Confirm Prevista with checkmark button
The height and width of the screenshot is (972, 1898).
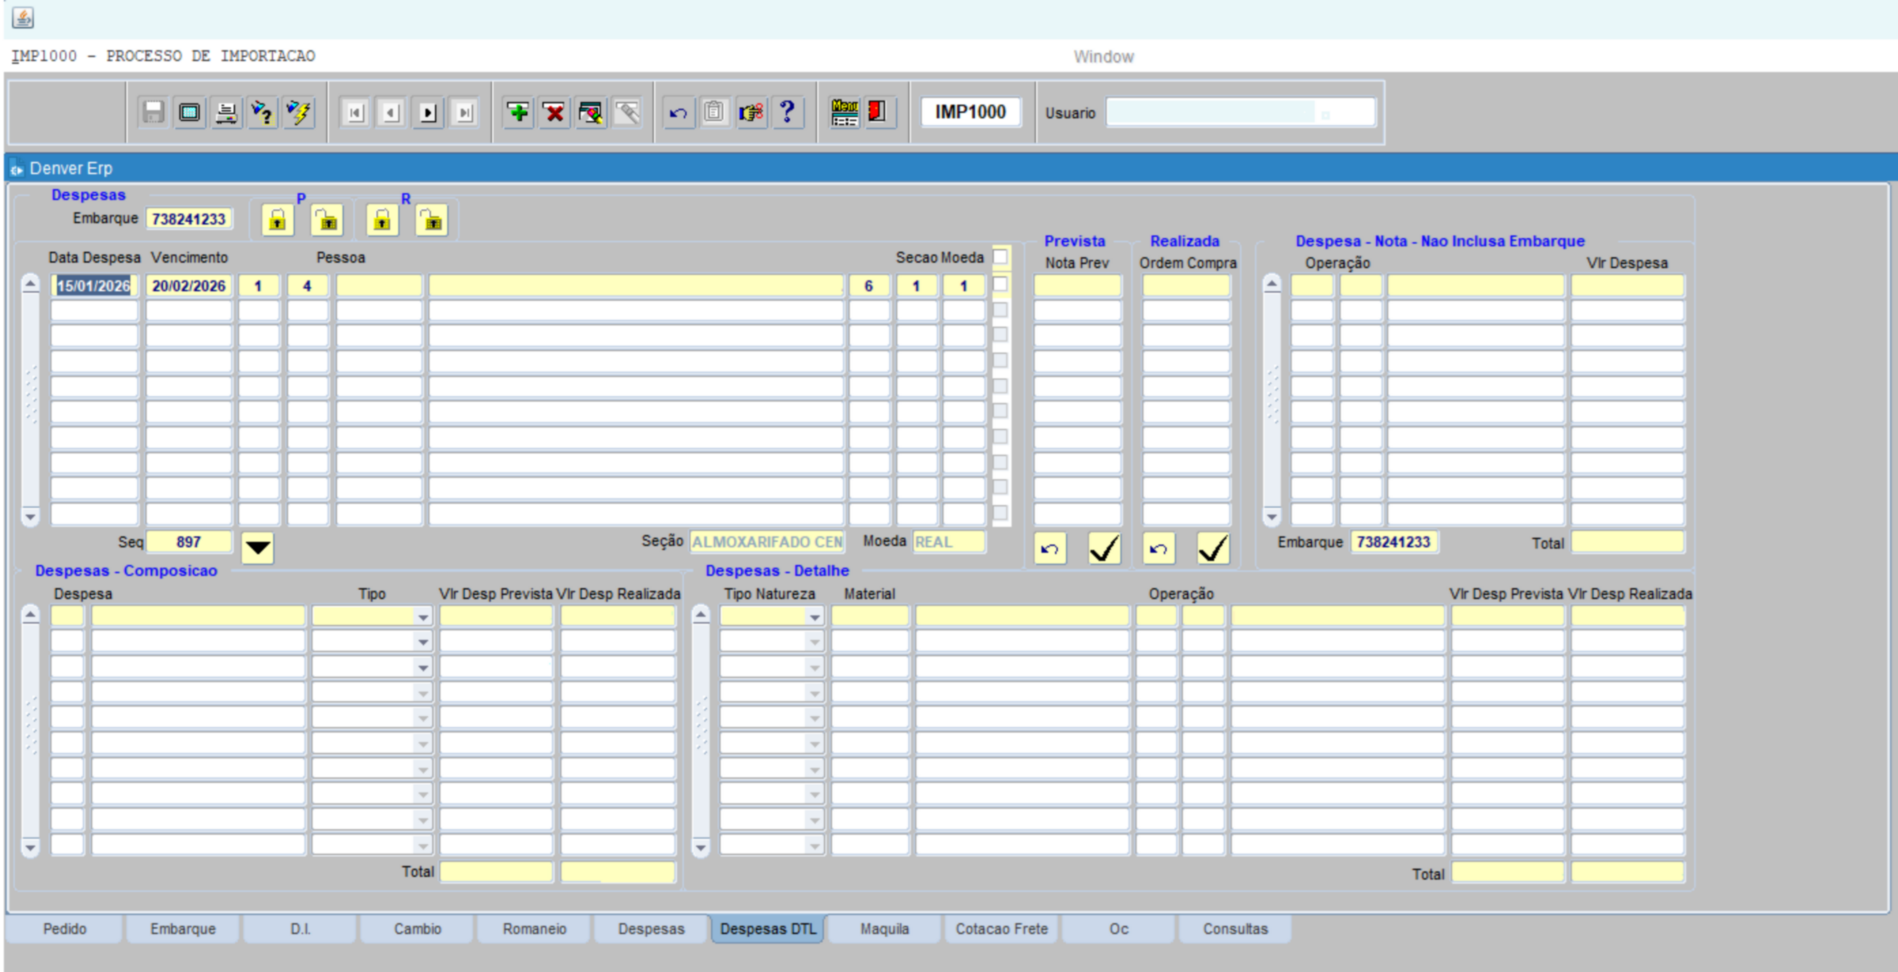click(x=1104, y=548)
